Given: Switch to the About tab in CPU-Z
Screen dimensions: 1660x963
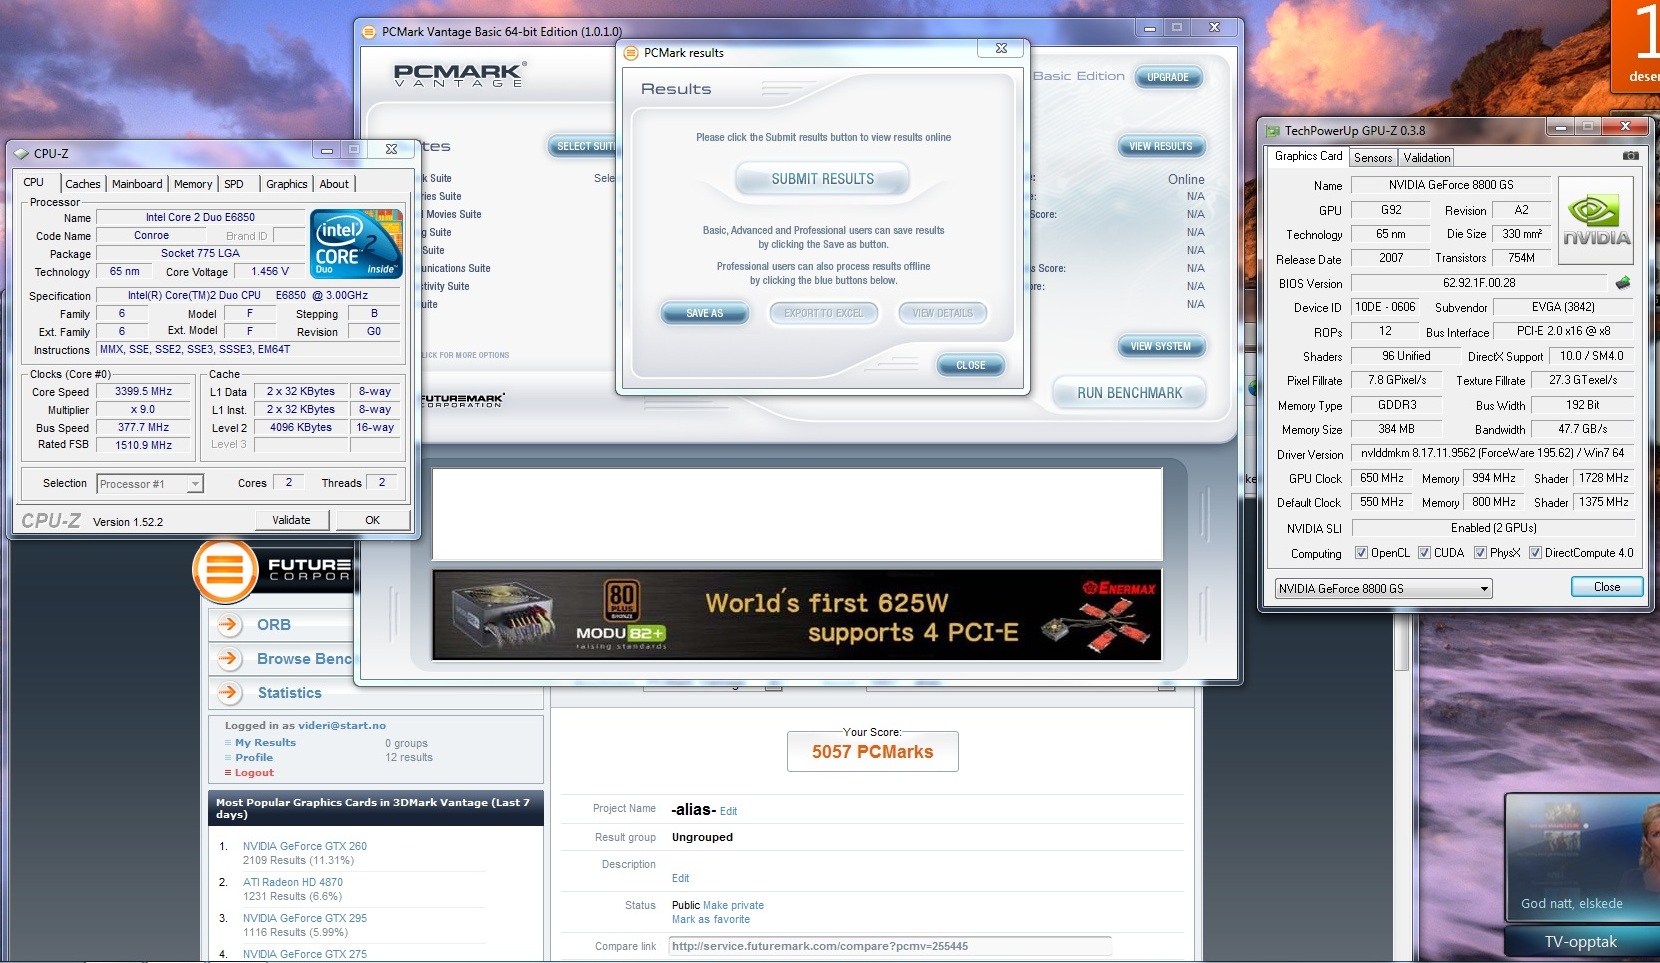Looking at the screenshot, I should coord(334,184).
